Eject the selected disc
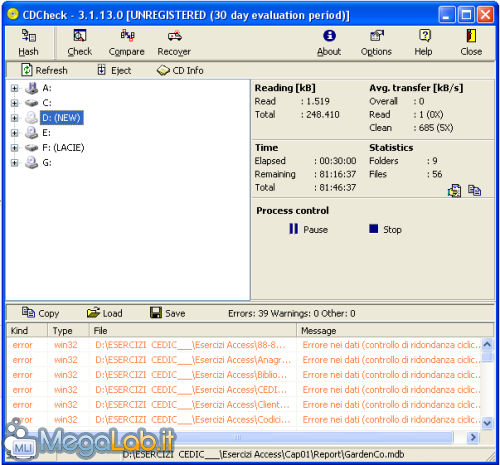The image size is (500, 465). point(114,70)
